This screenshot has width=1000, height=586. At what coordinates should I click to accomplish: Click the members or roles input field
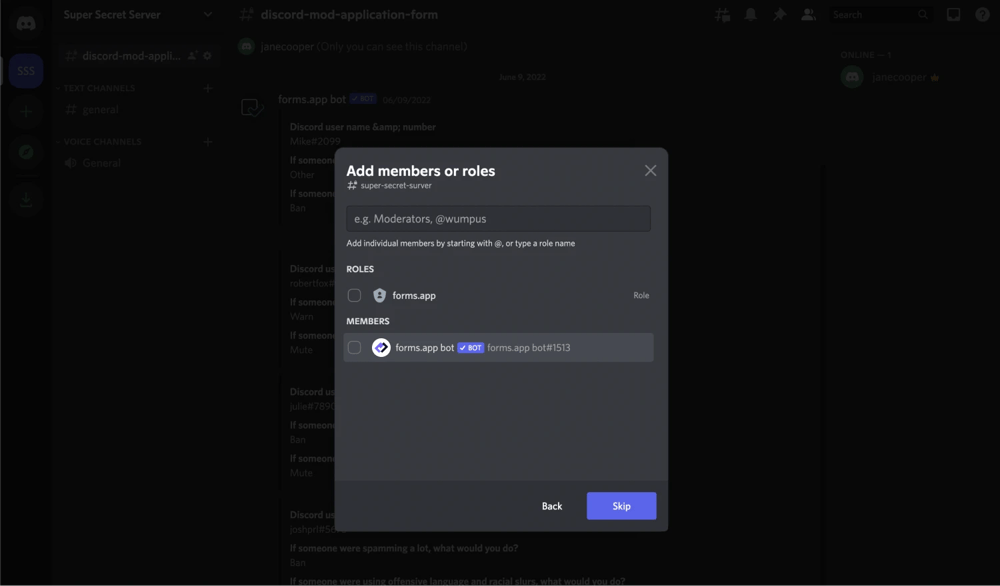[498, 218]
